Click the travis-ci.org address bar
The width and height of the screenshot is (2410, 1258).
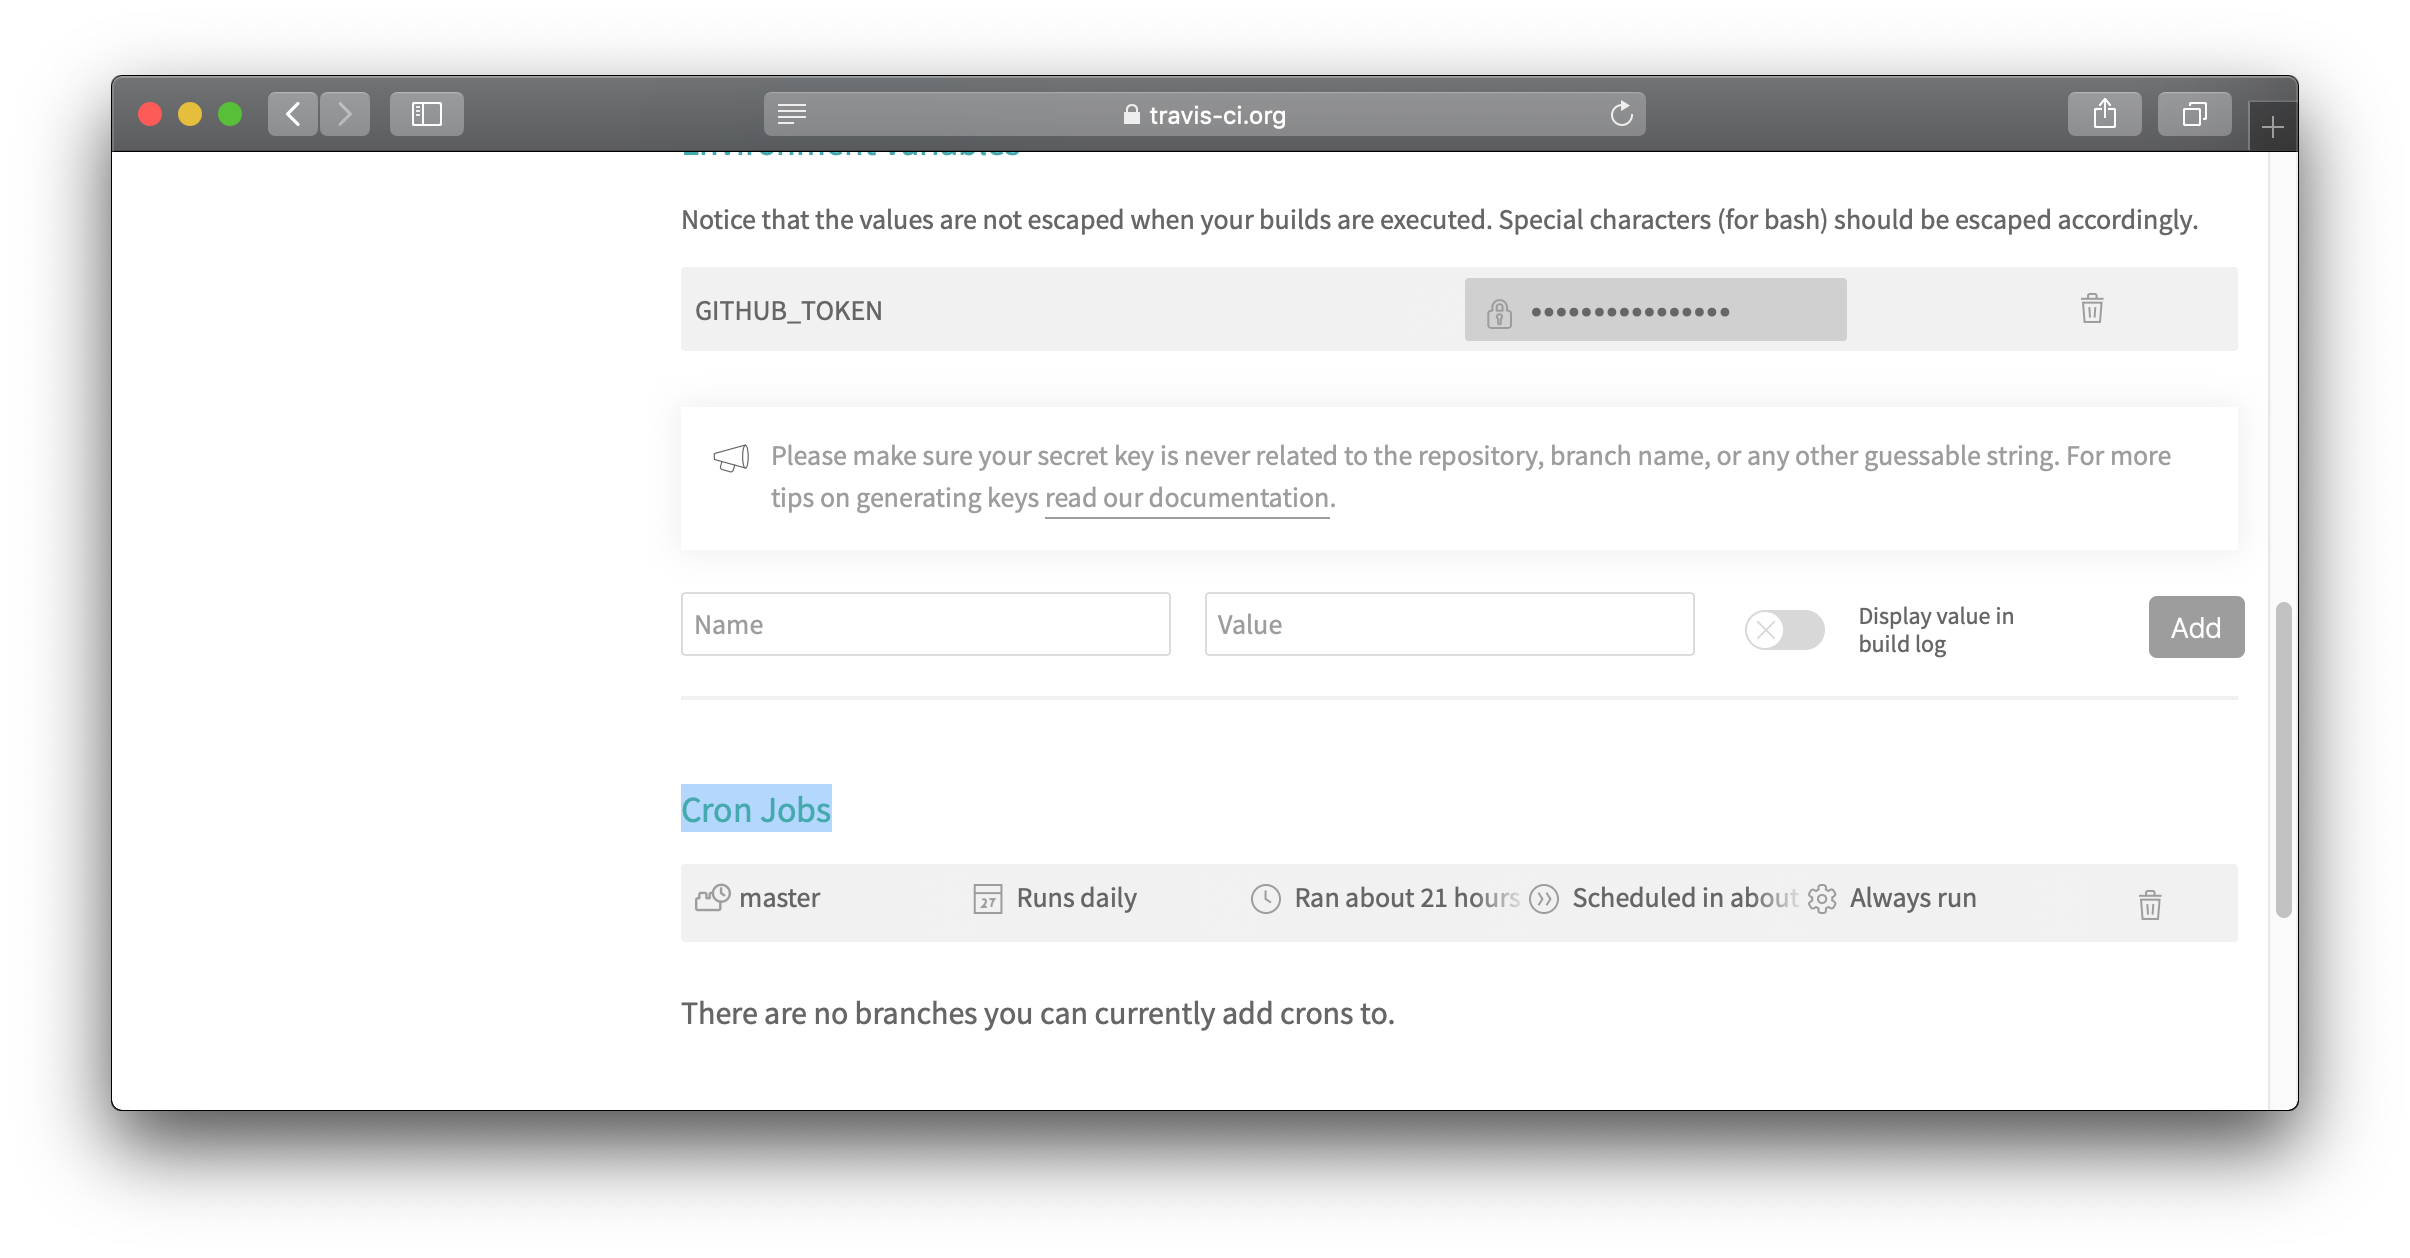click(x=1204, y=114)
